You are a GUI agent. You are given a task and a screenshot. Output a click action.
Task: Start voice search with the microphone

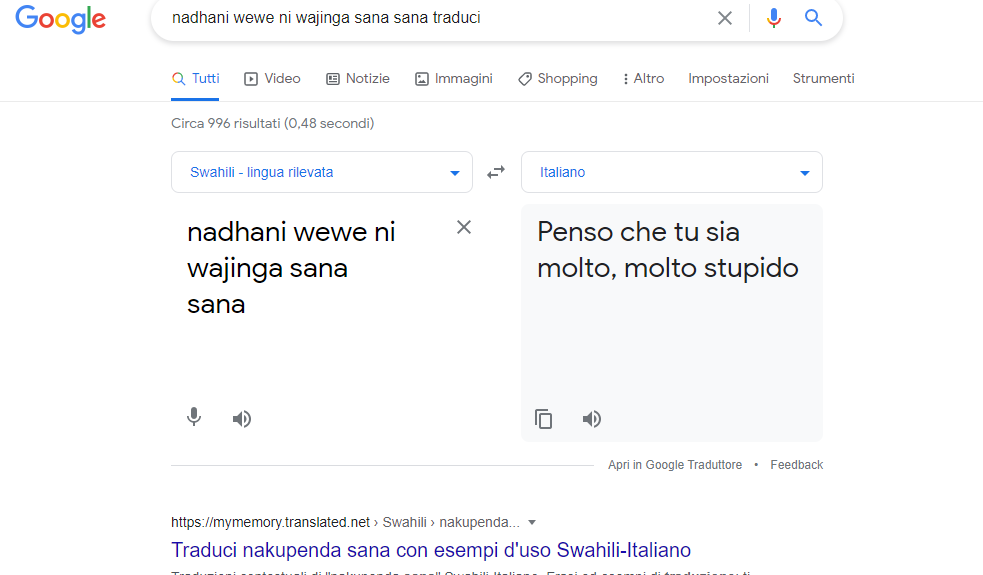(773, 18)
